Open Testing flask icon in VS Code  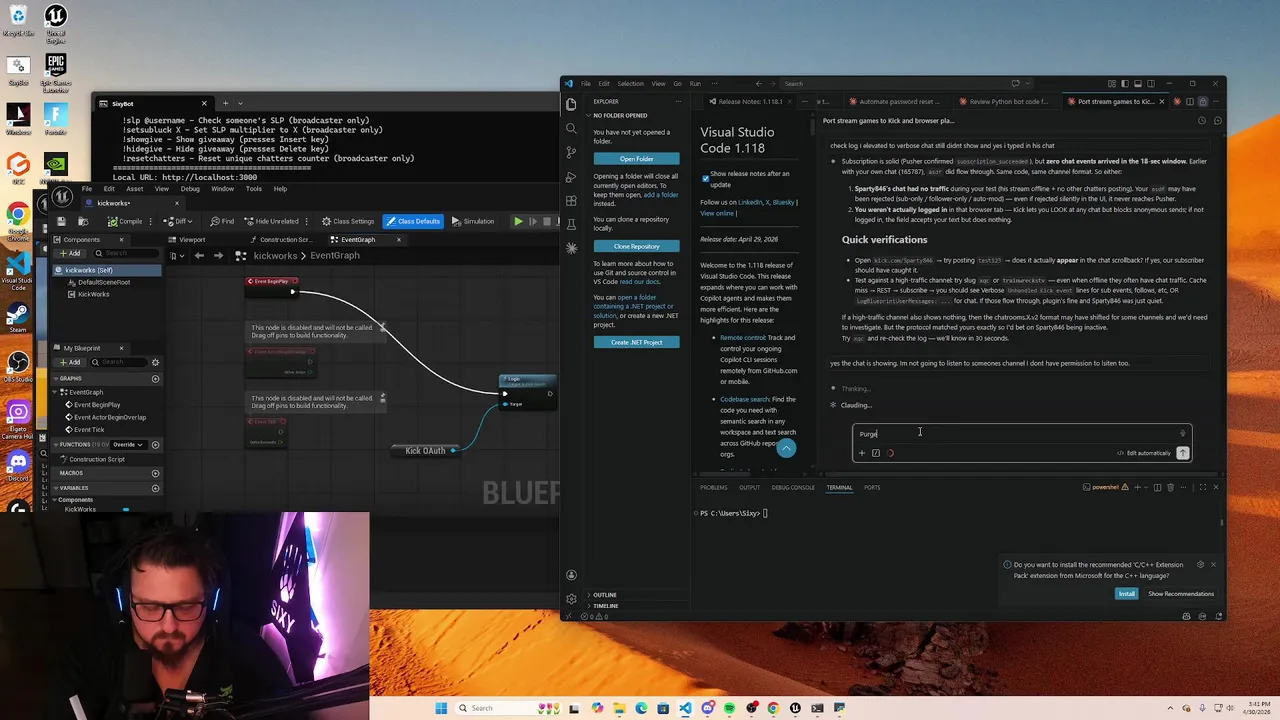tap(571, 224)
